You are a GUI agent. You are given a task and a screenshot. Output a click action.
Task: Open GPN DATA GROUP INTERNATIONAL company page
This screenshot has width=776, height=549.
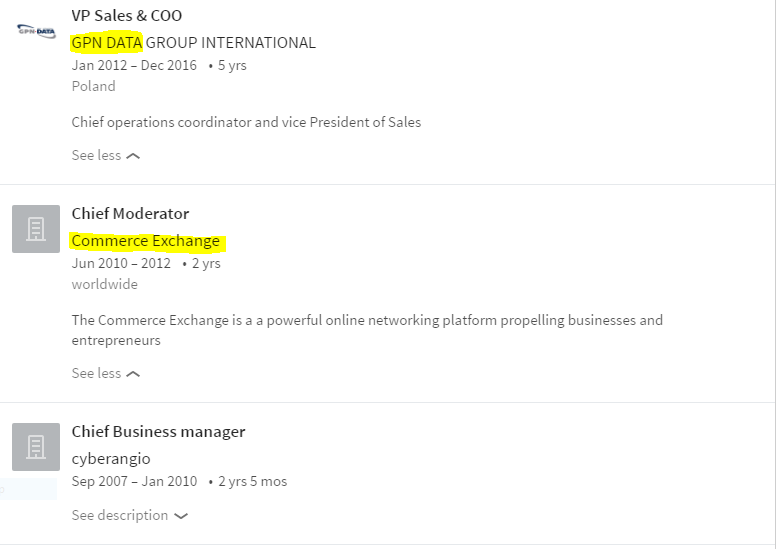(194, 43)
